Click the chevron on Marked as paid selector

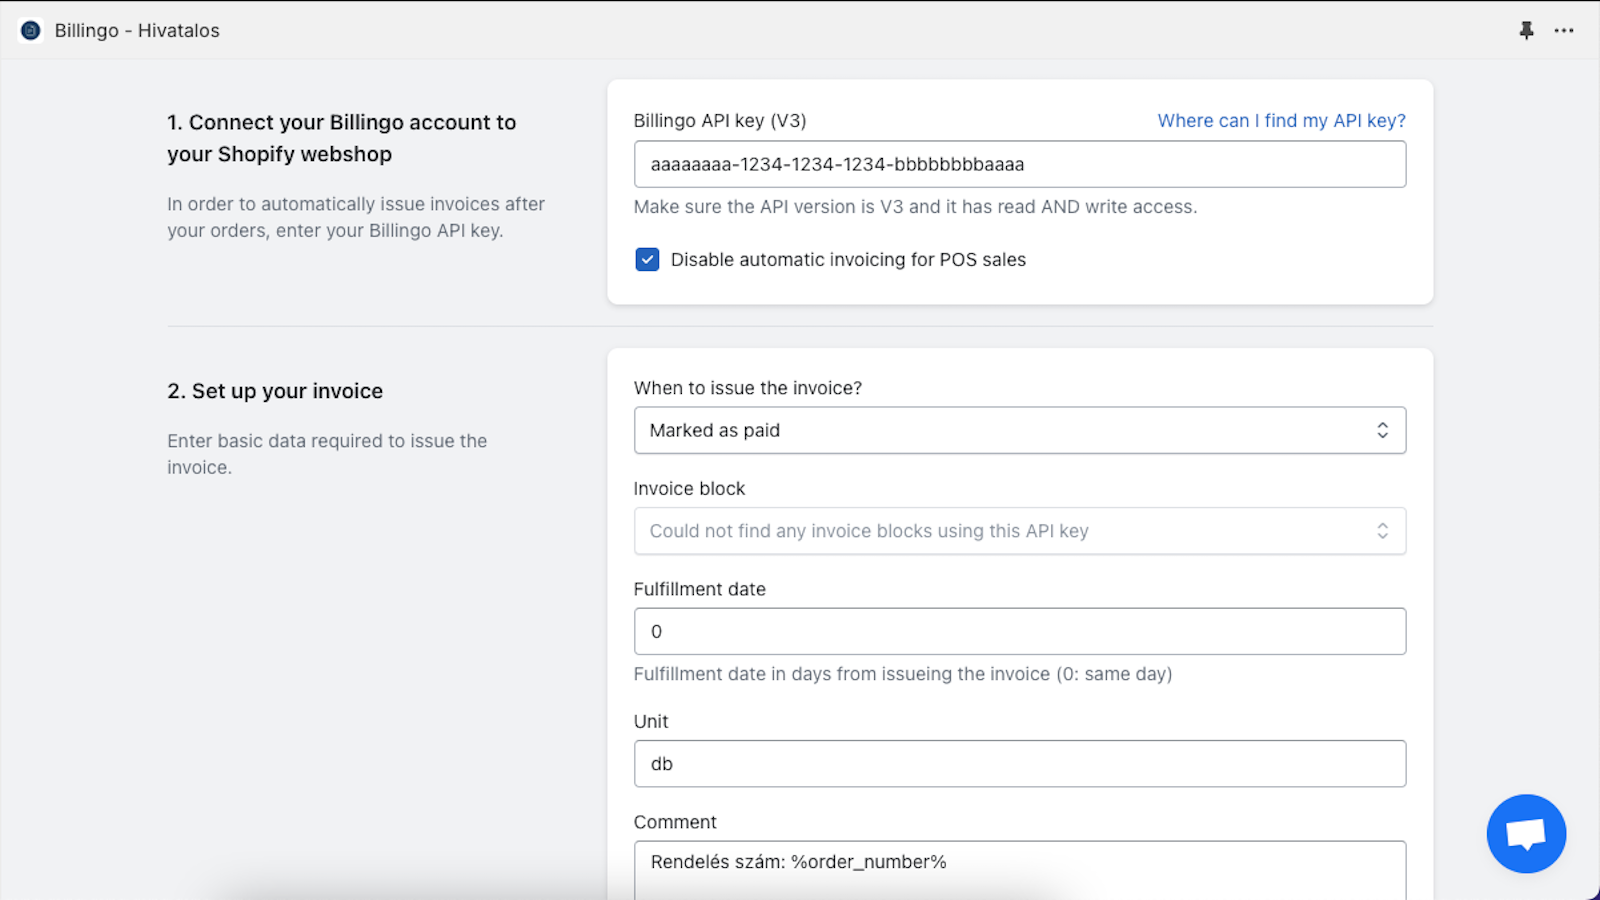pyautogui.click(x=1383, y=430)
